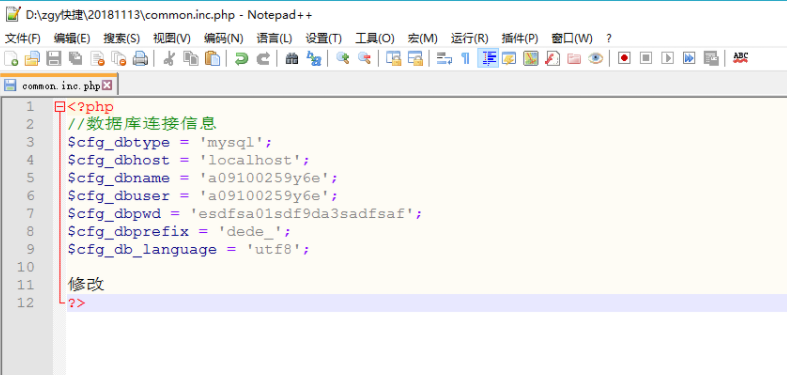The width and height of the screenshot is (787, 375).
Task: Collapse the <?php fold block at line 1
Action: pos(60,107)
